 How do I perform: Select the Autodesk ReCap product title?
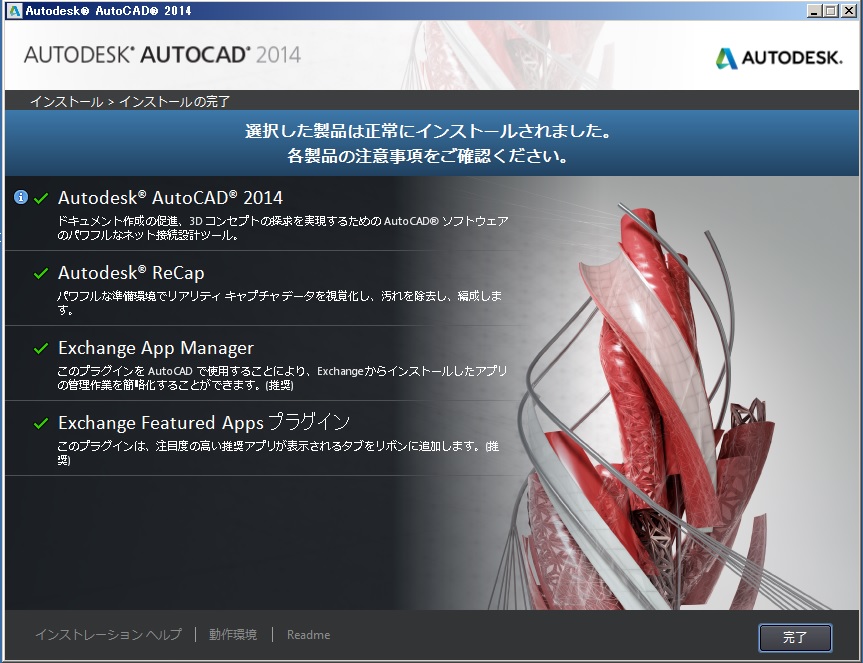tap(131, 273)
